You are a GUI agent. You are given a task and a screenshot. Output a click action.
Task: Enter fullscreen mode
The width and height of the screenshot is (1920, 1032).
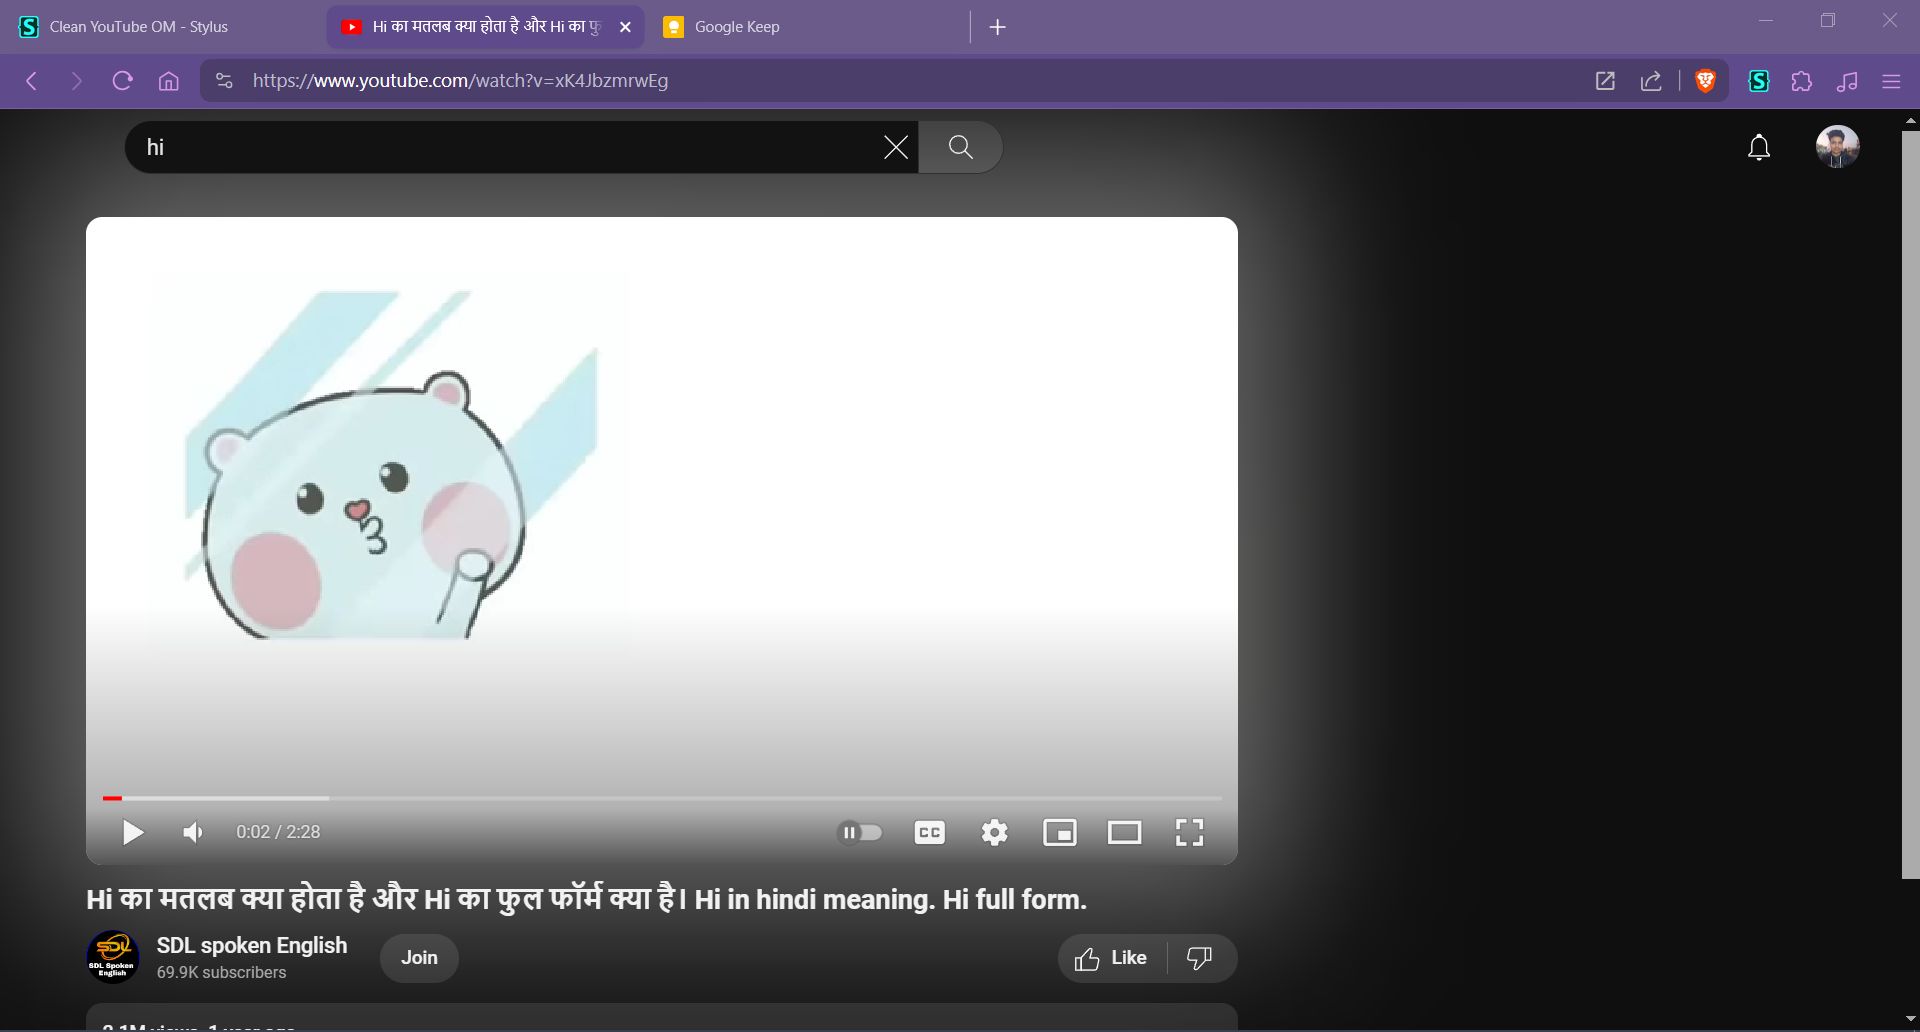(1189, 832)
